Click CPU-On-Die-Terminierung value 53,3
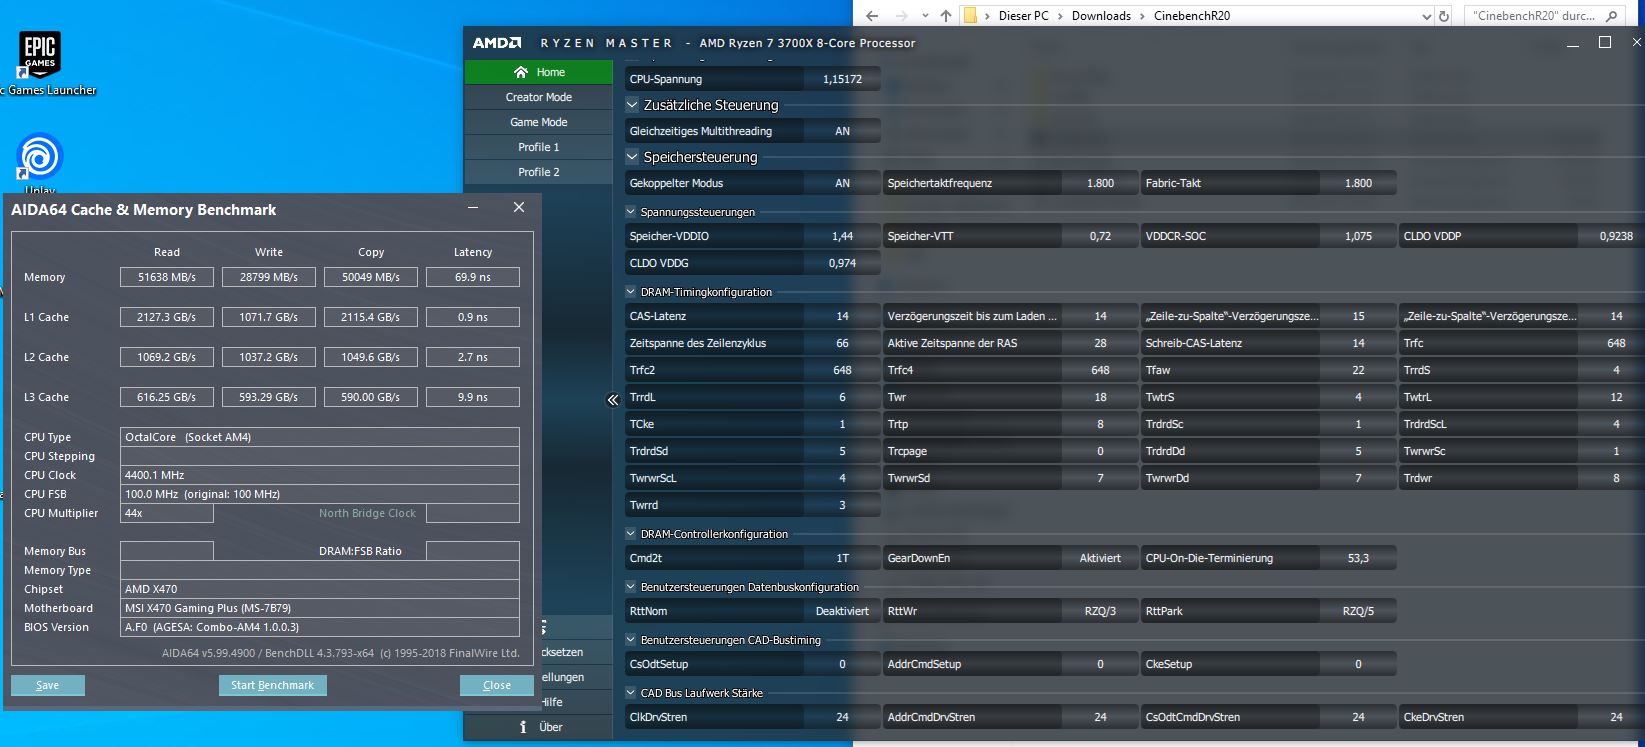Screen dimensions: 1645x747 click(x=1358, y=558)
